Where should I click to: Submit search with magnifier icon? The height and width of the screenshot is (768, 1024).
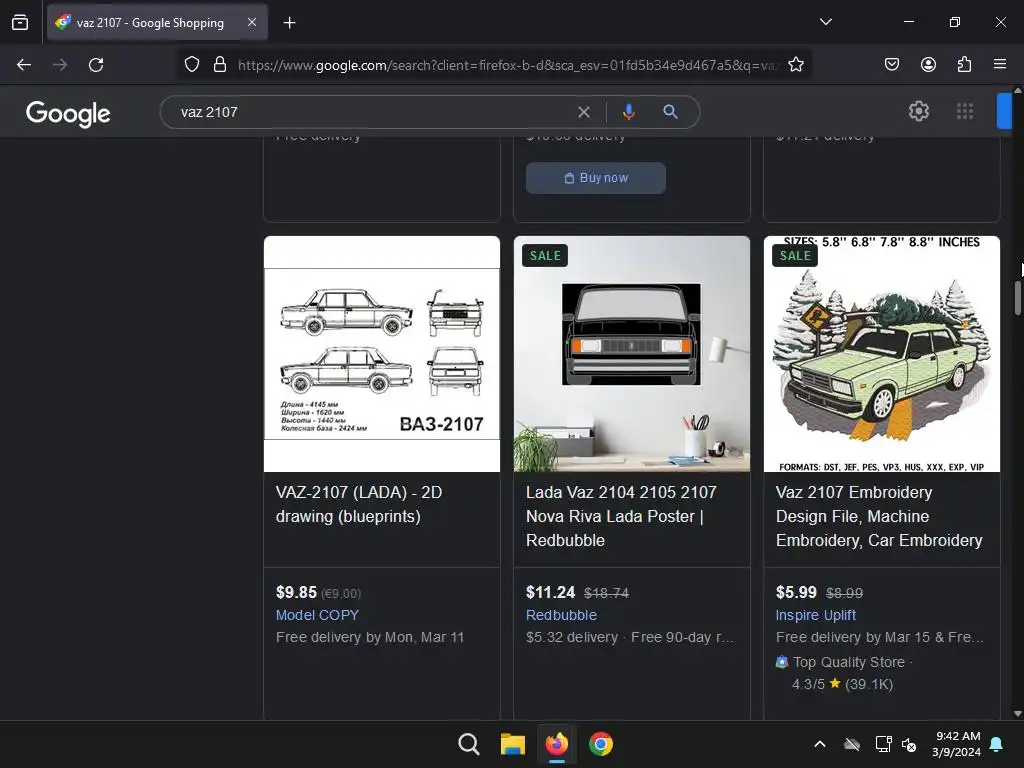670,112
